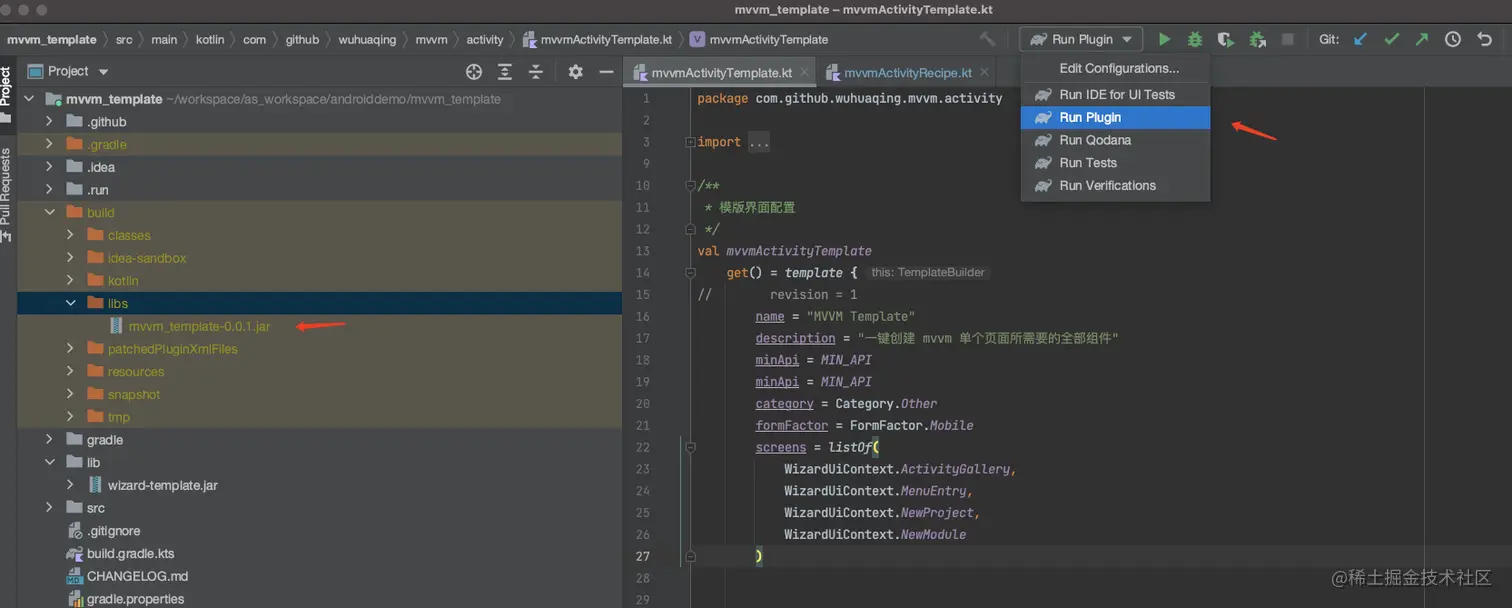Select idea-sandbox folder

147,258
